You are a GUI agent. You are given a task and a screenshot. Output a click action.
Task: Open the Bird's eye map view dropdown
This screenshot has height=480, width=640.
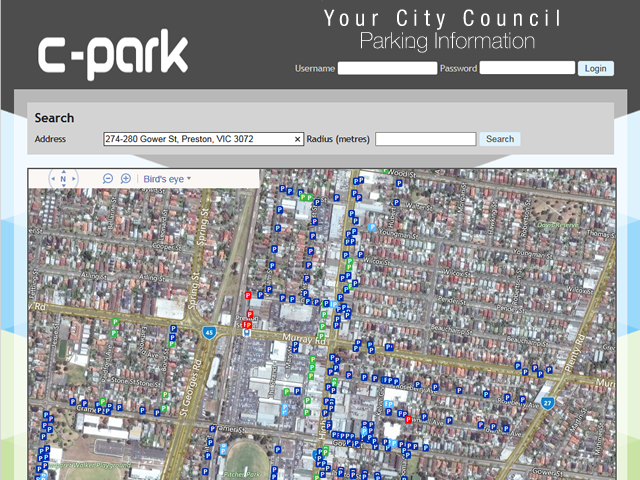166,179
